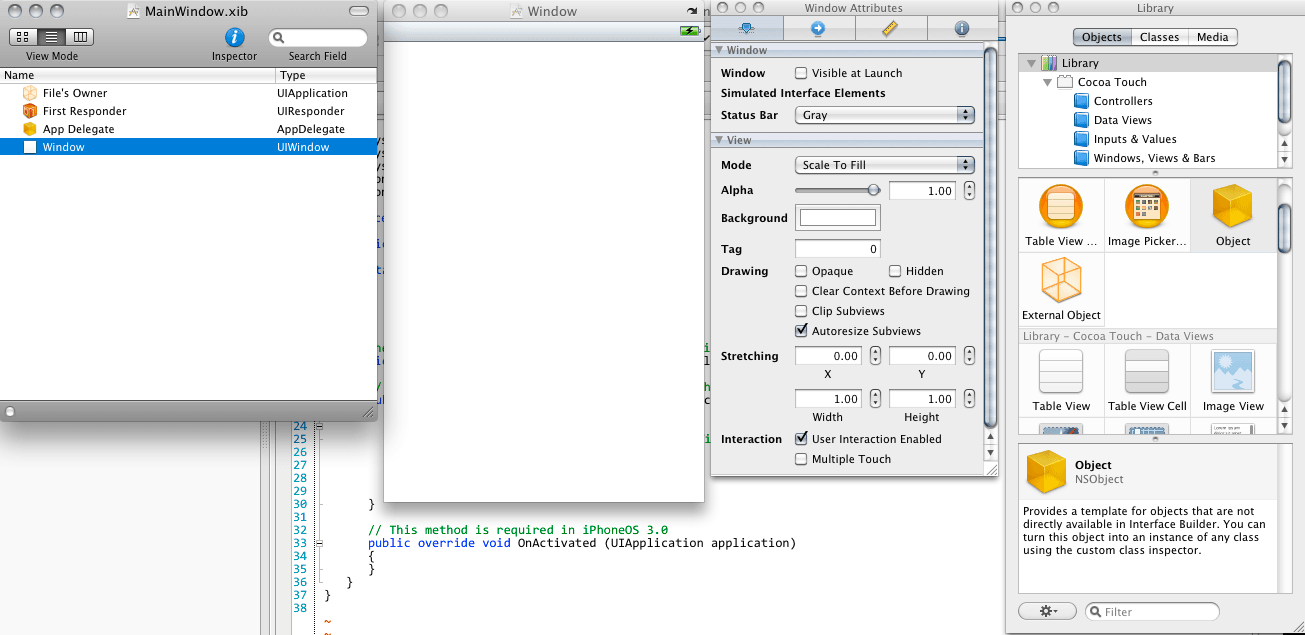Select the App Delegate row

click(x=188, y=129)
